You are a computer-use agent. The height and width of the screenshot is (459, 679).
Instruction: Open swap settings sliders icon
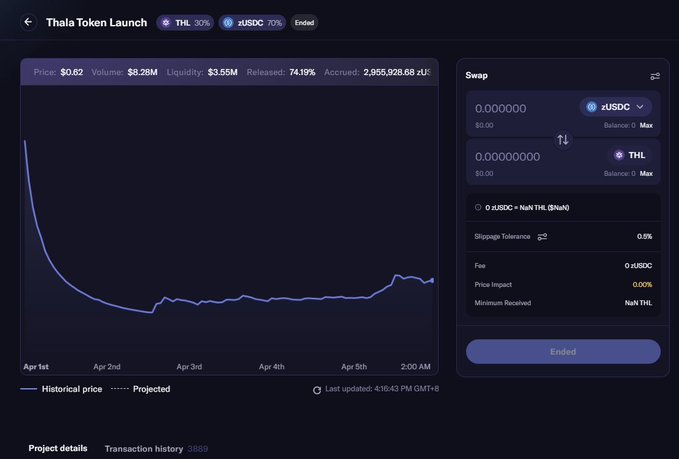[655, 76]
